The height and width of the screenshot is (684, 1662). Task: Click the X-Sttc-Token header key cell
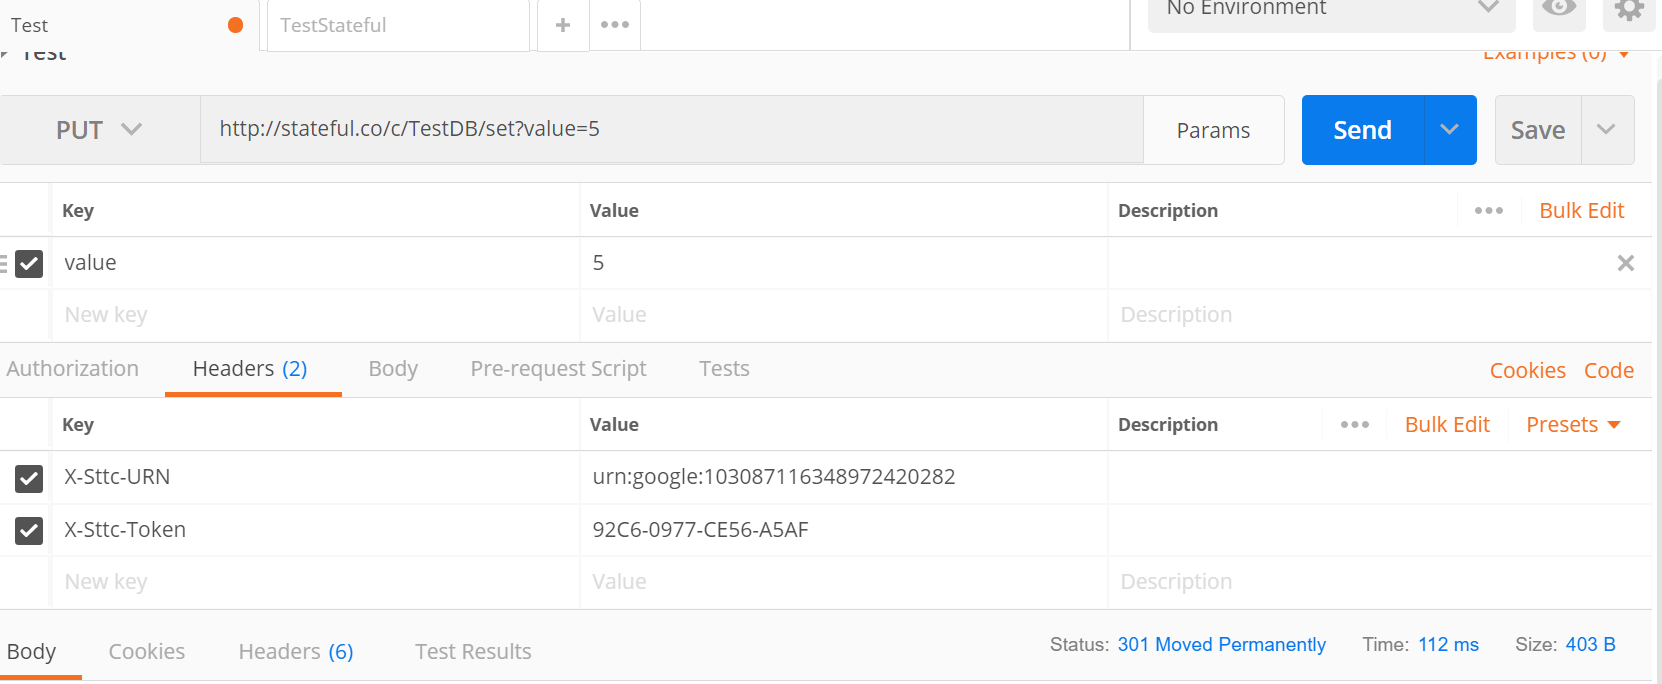point(315,530)
